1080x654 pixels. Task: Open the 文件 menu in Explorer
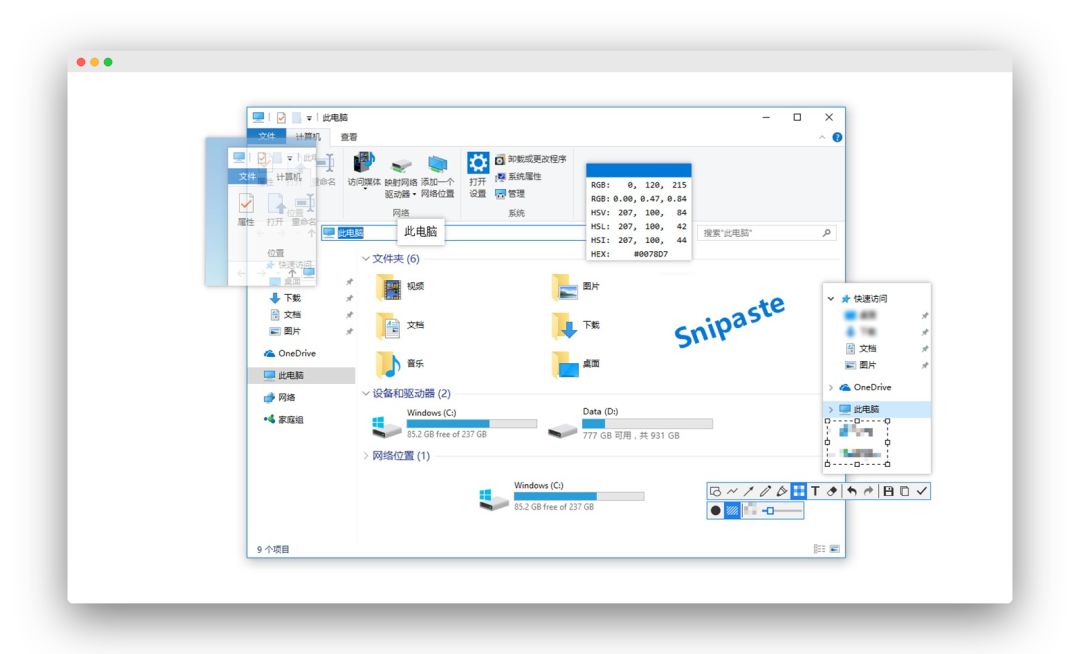[268, 133]
